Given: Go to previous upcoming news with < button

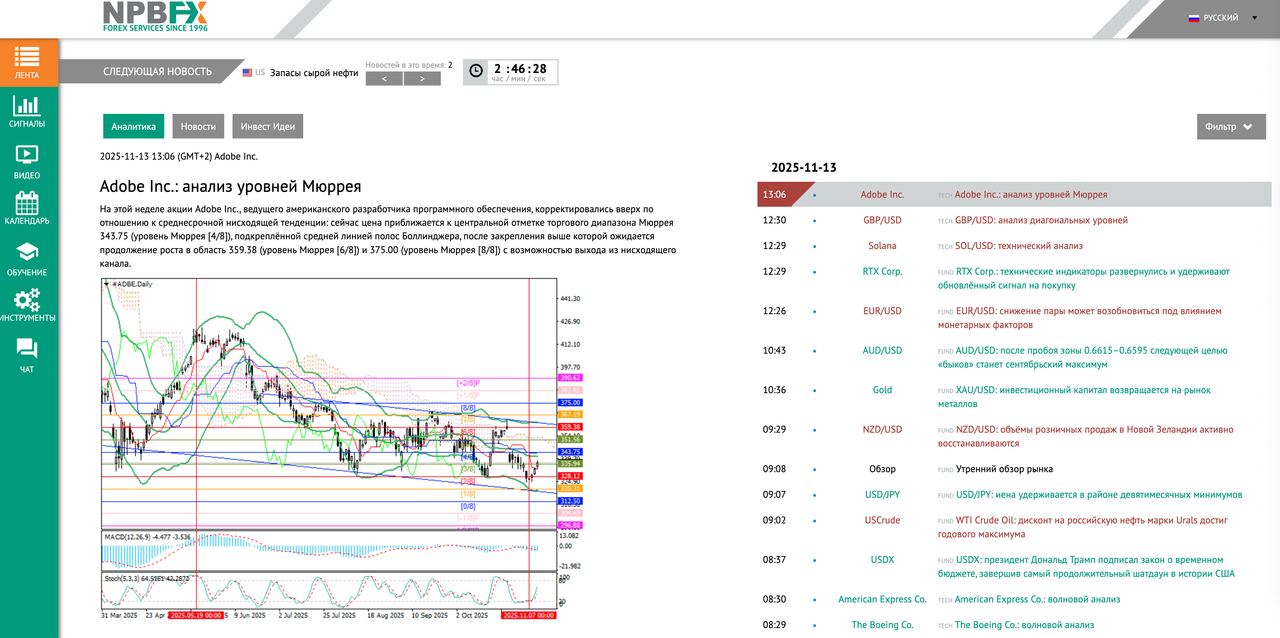Looking at the screenshot, I should [x=384, y=79].
